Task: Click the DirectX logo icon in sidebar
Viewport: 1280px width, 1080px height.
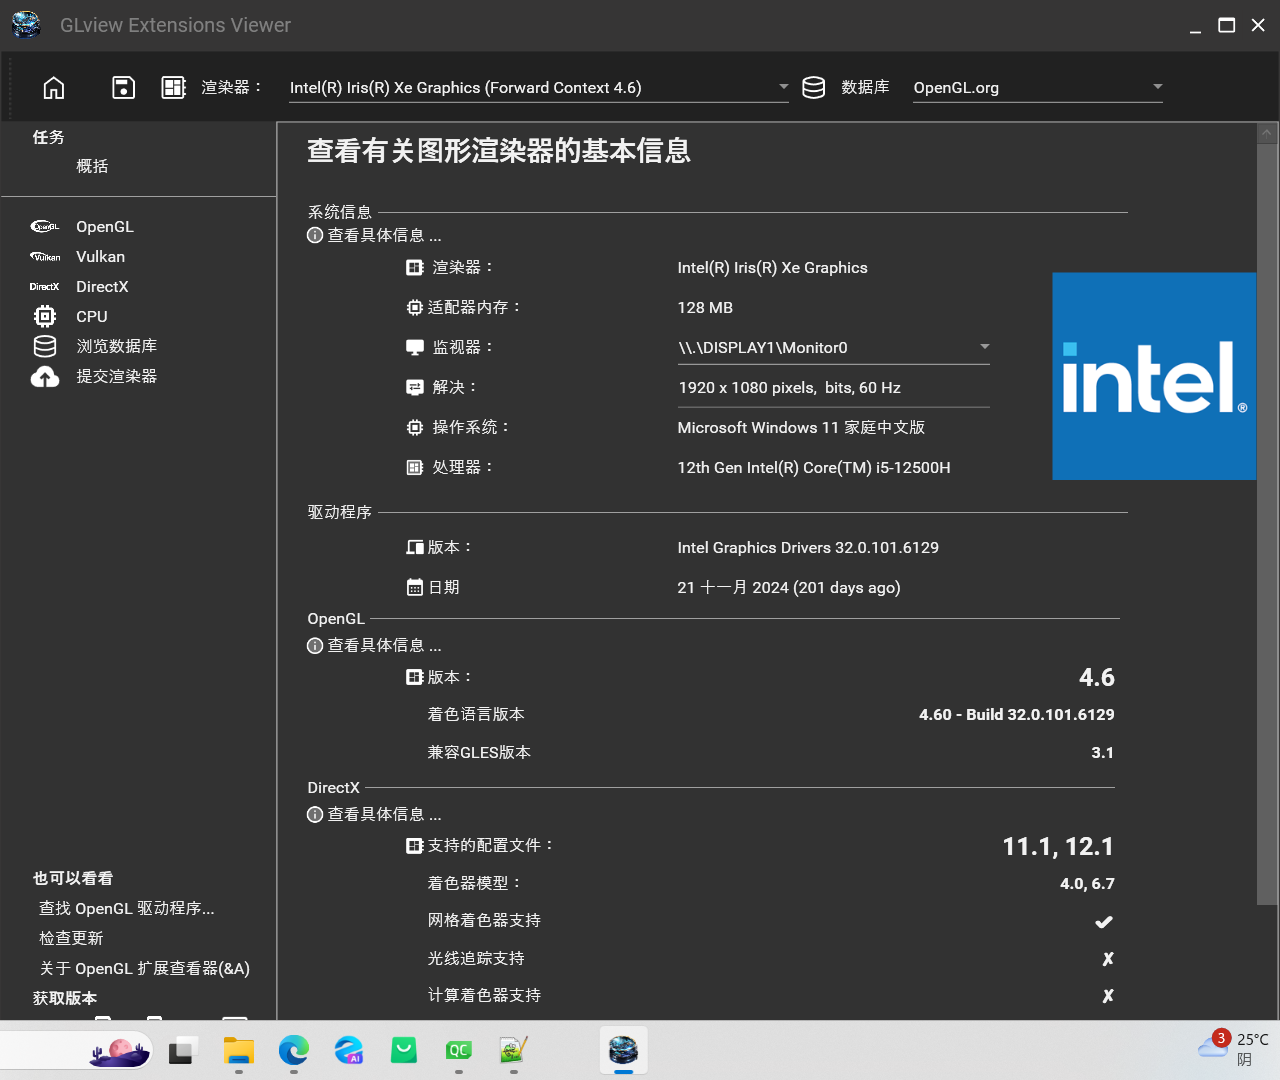Action: (x=45, y=287)
